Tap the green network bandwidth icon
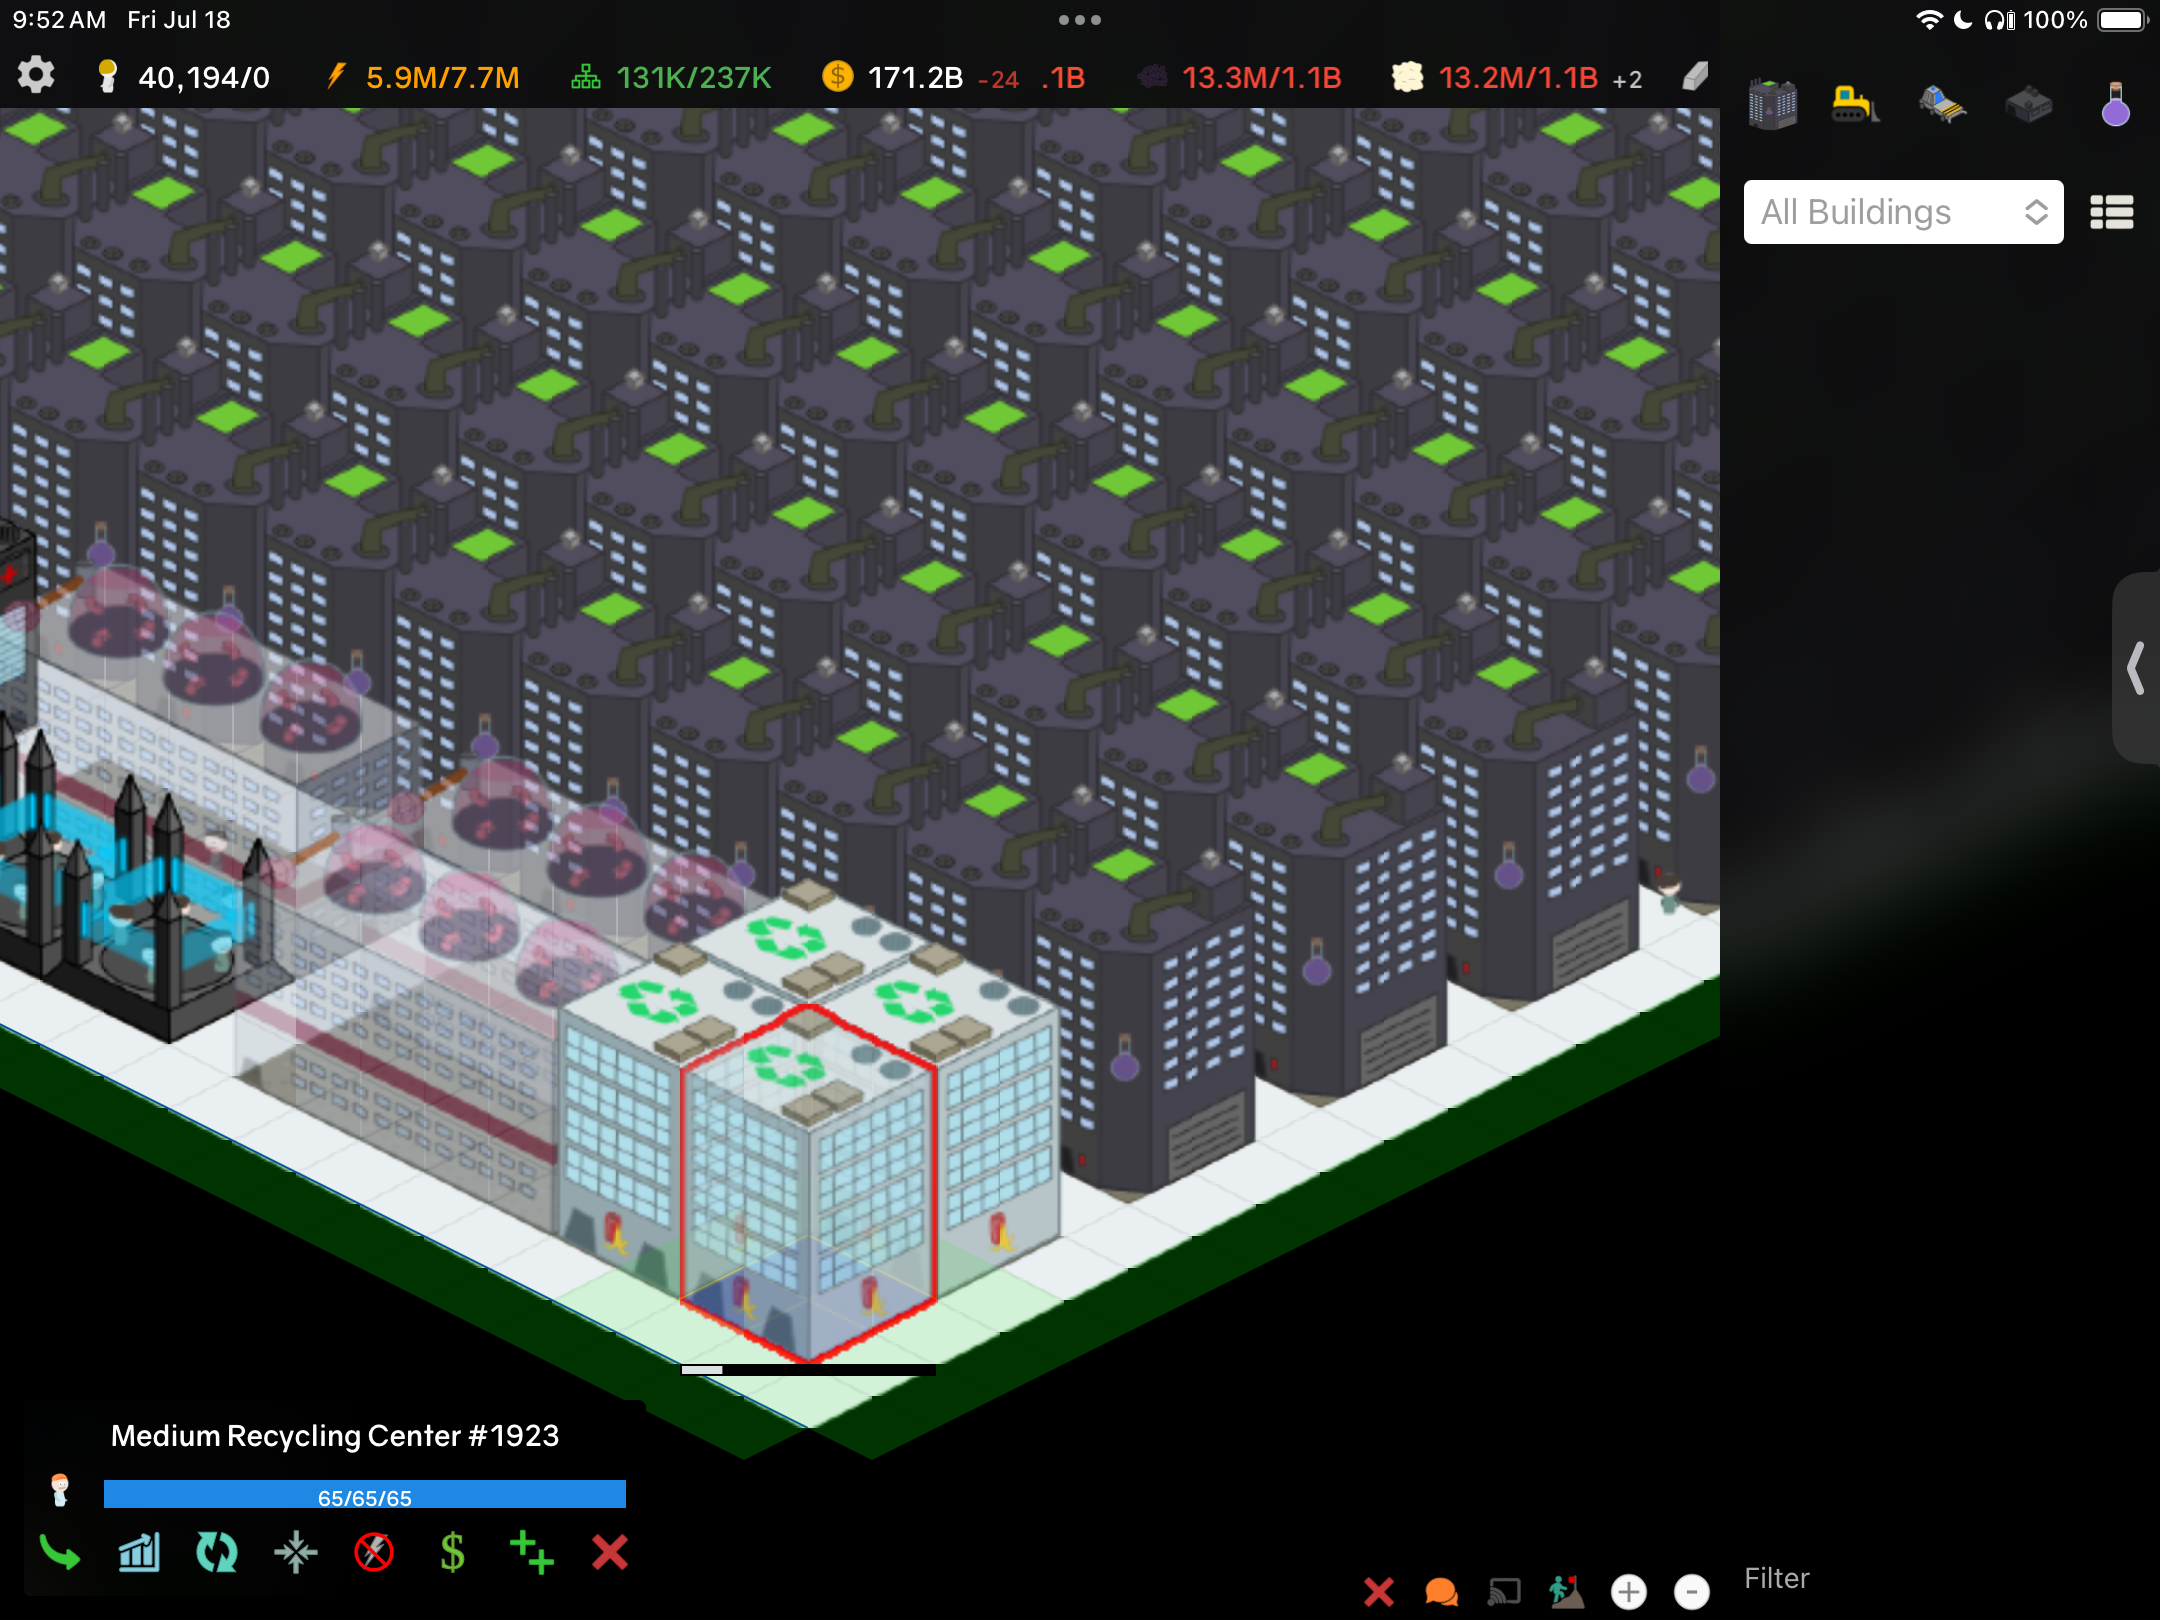Viewport: 2160px width, 1620px height. pos(586,77)
